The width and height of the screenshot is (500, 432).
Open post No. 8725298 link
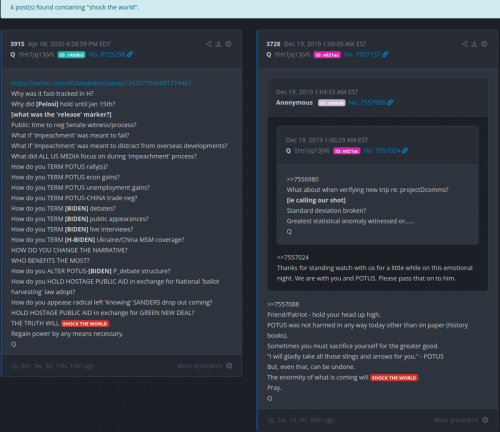[107, 54]
